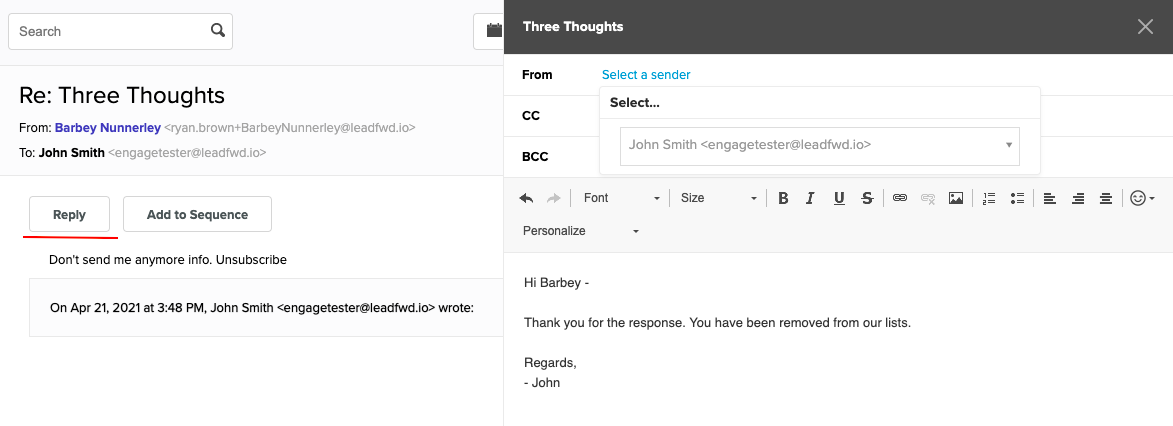
Task: Click the redo arrow in editor toolbar
Action: 554,198
